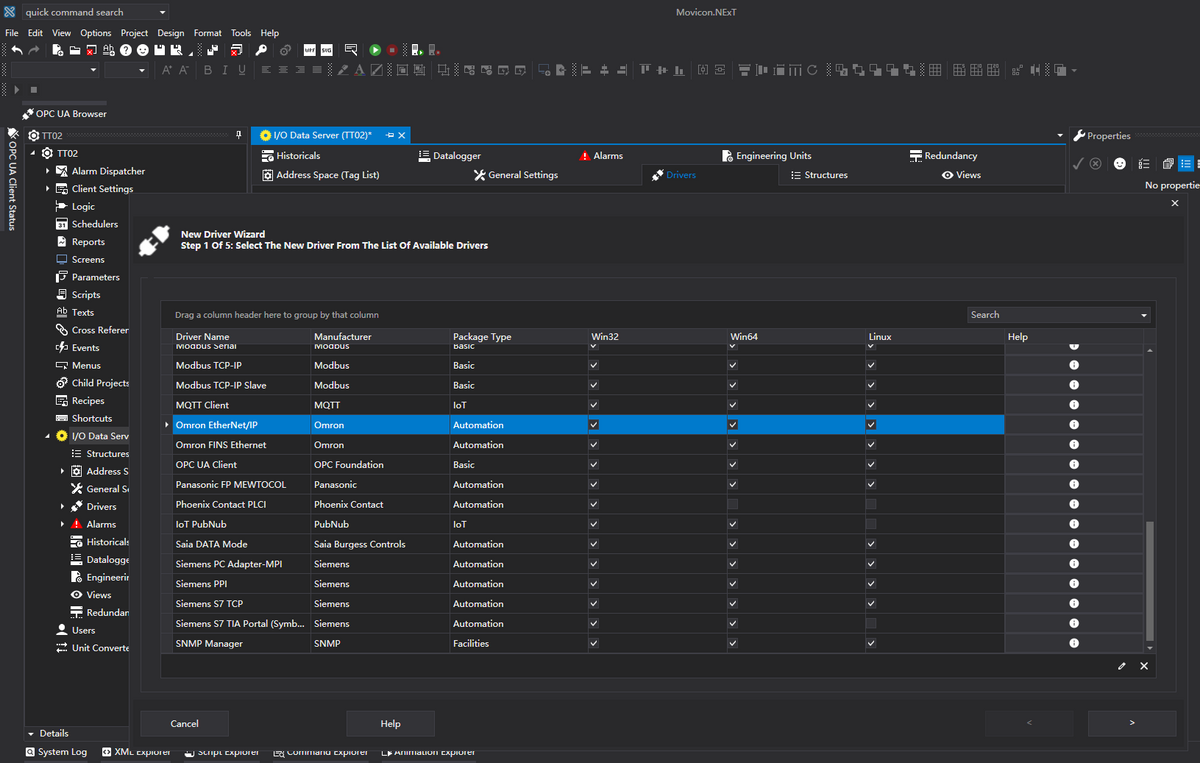Toggle Win32 checkbox for OPC UA Client

tap(594, 465)
